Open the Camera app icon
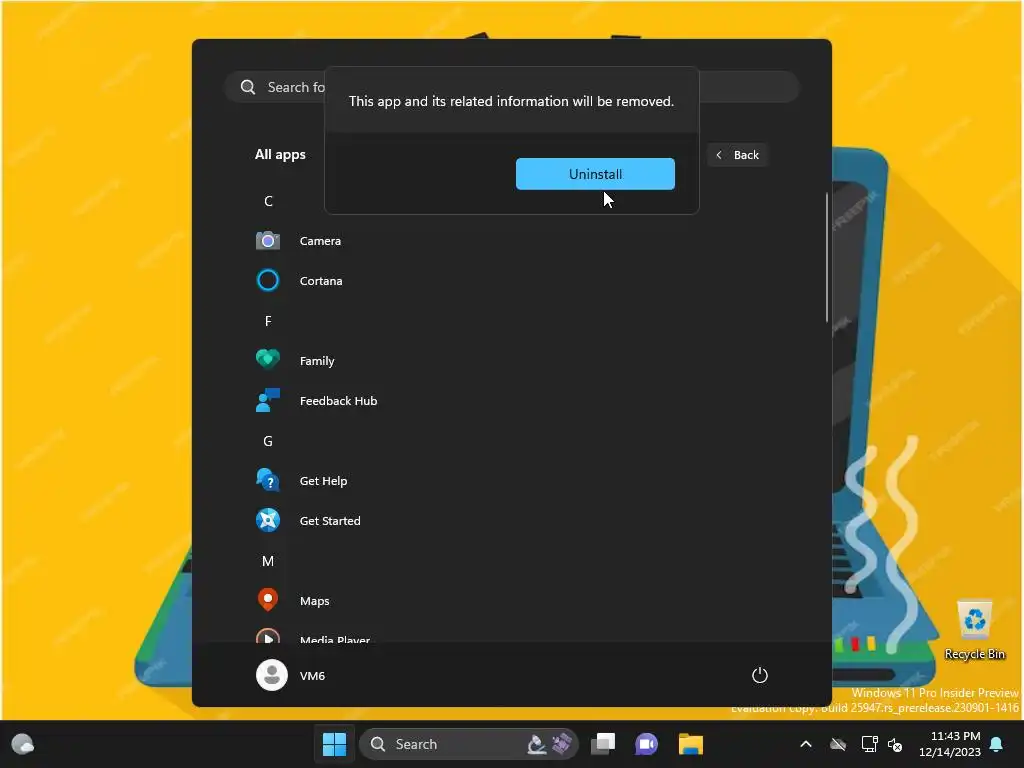 pyautogui.click(x=268, y=241)
